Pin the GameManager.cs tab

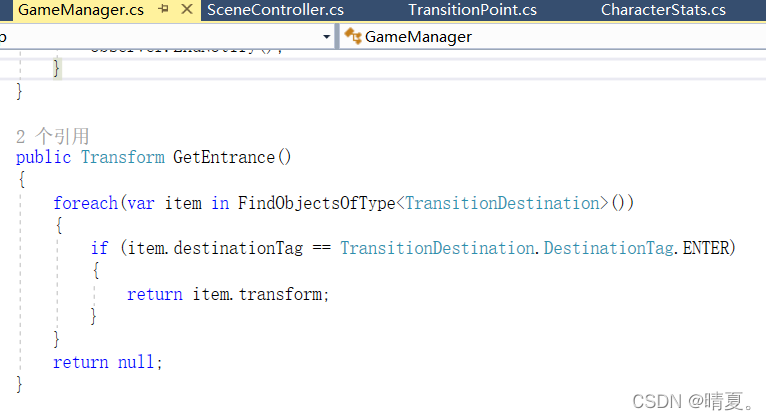coord(164,9)
